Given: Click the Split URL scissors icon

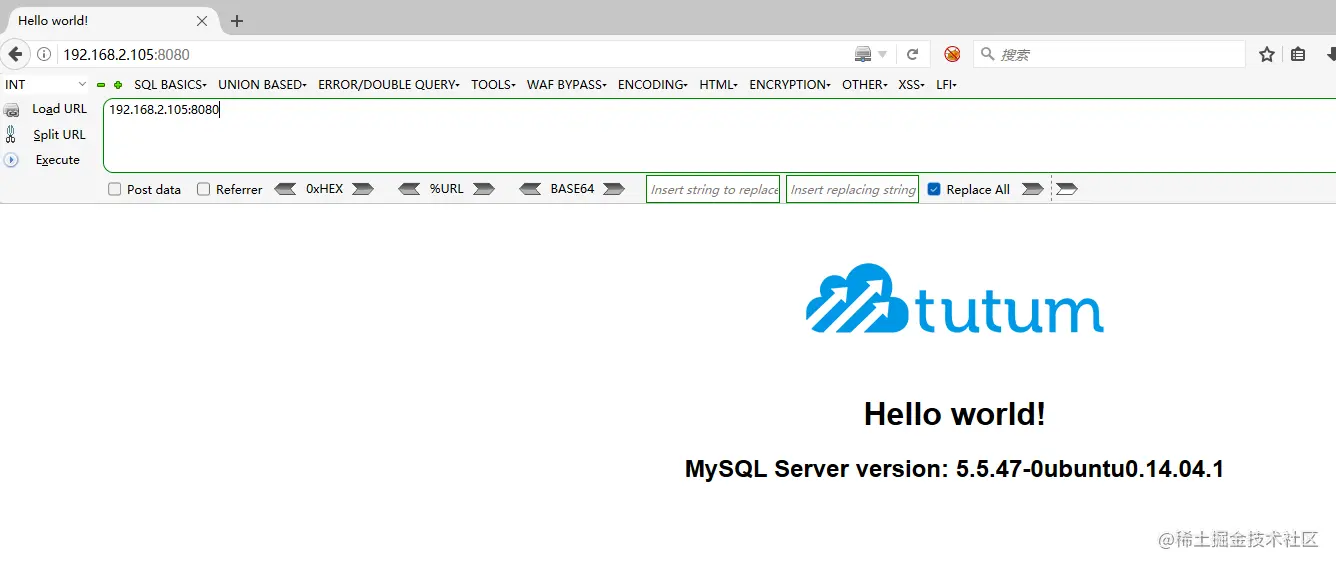Looking at the screenshot, I should [x=12, y=135].
